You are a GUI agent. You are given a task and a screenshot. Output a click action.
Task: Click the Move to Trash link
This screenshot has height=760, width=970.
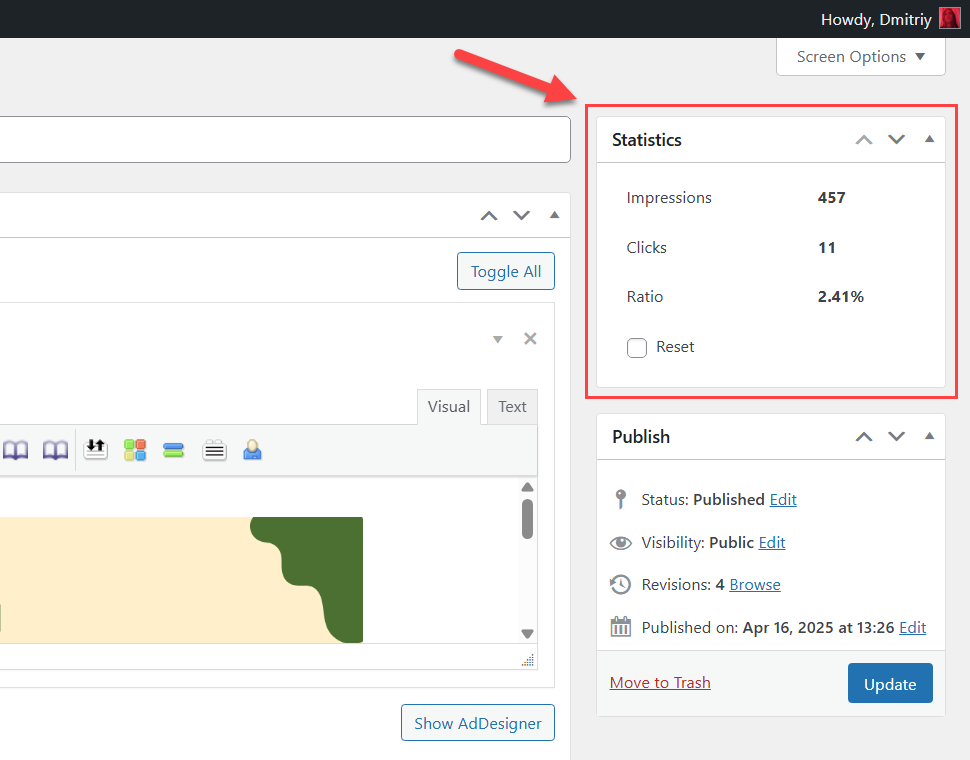pyautogui.click(x=660, y=683)
